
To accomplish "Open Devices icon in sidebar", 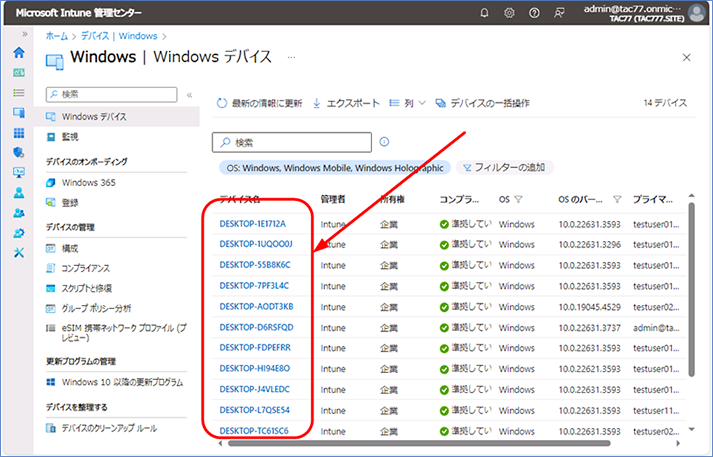I will click(x=19, y=112).
